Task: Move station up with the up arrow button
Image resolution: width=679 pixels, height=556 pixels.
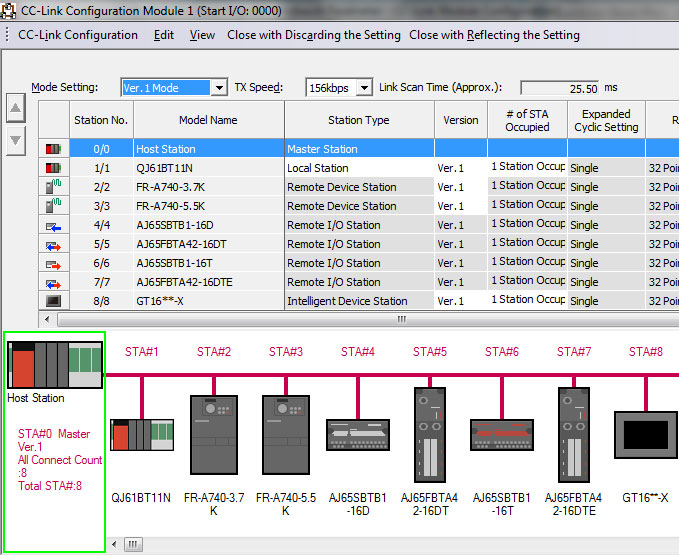Action: (16, 107)
